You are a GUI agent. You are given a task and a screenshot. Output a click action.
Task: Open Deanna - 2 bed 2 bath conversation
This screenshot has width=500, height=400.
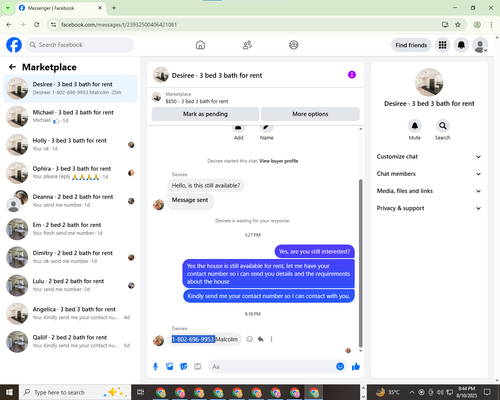point(70,201)
